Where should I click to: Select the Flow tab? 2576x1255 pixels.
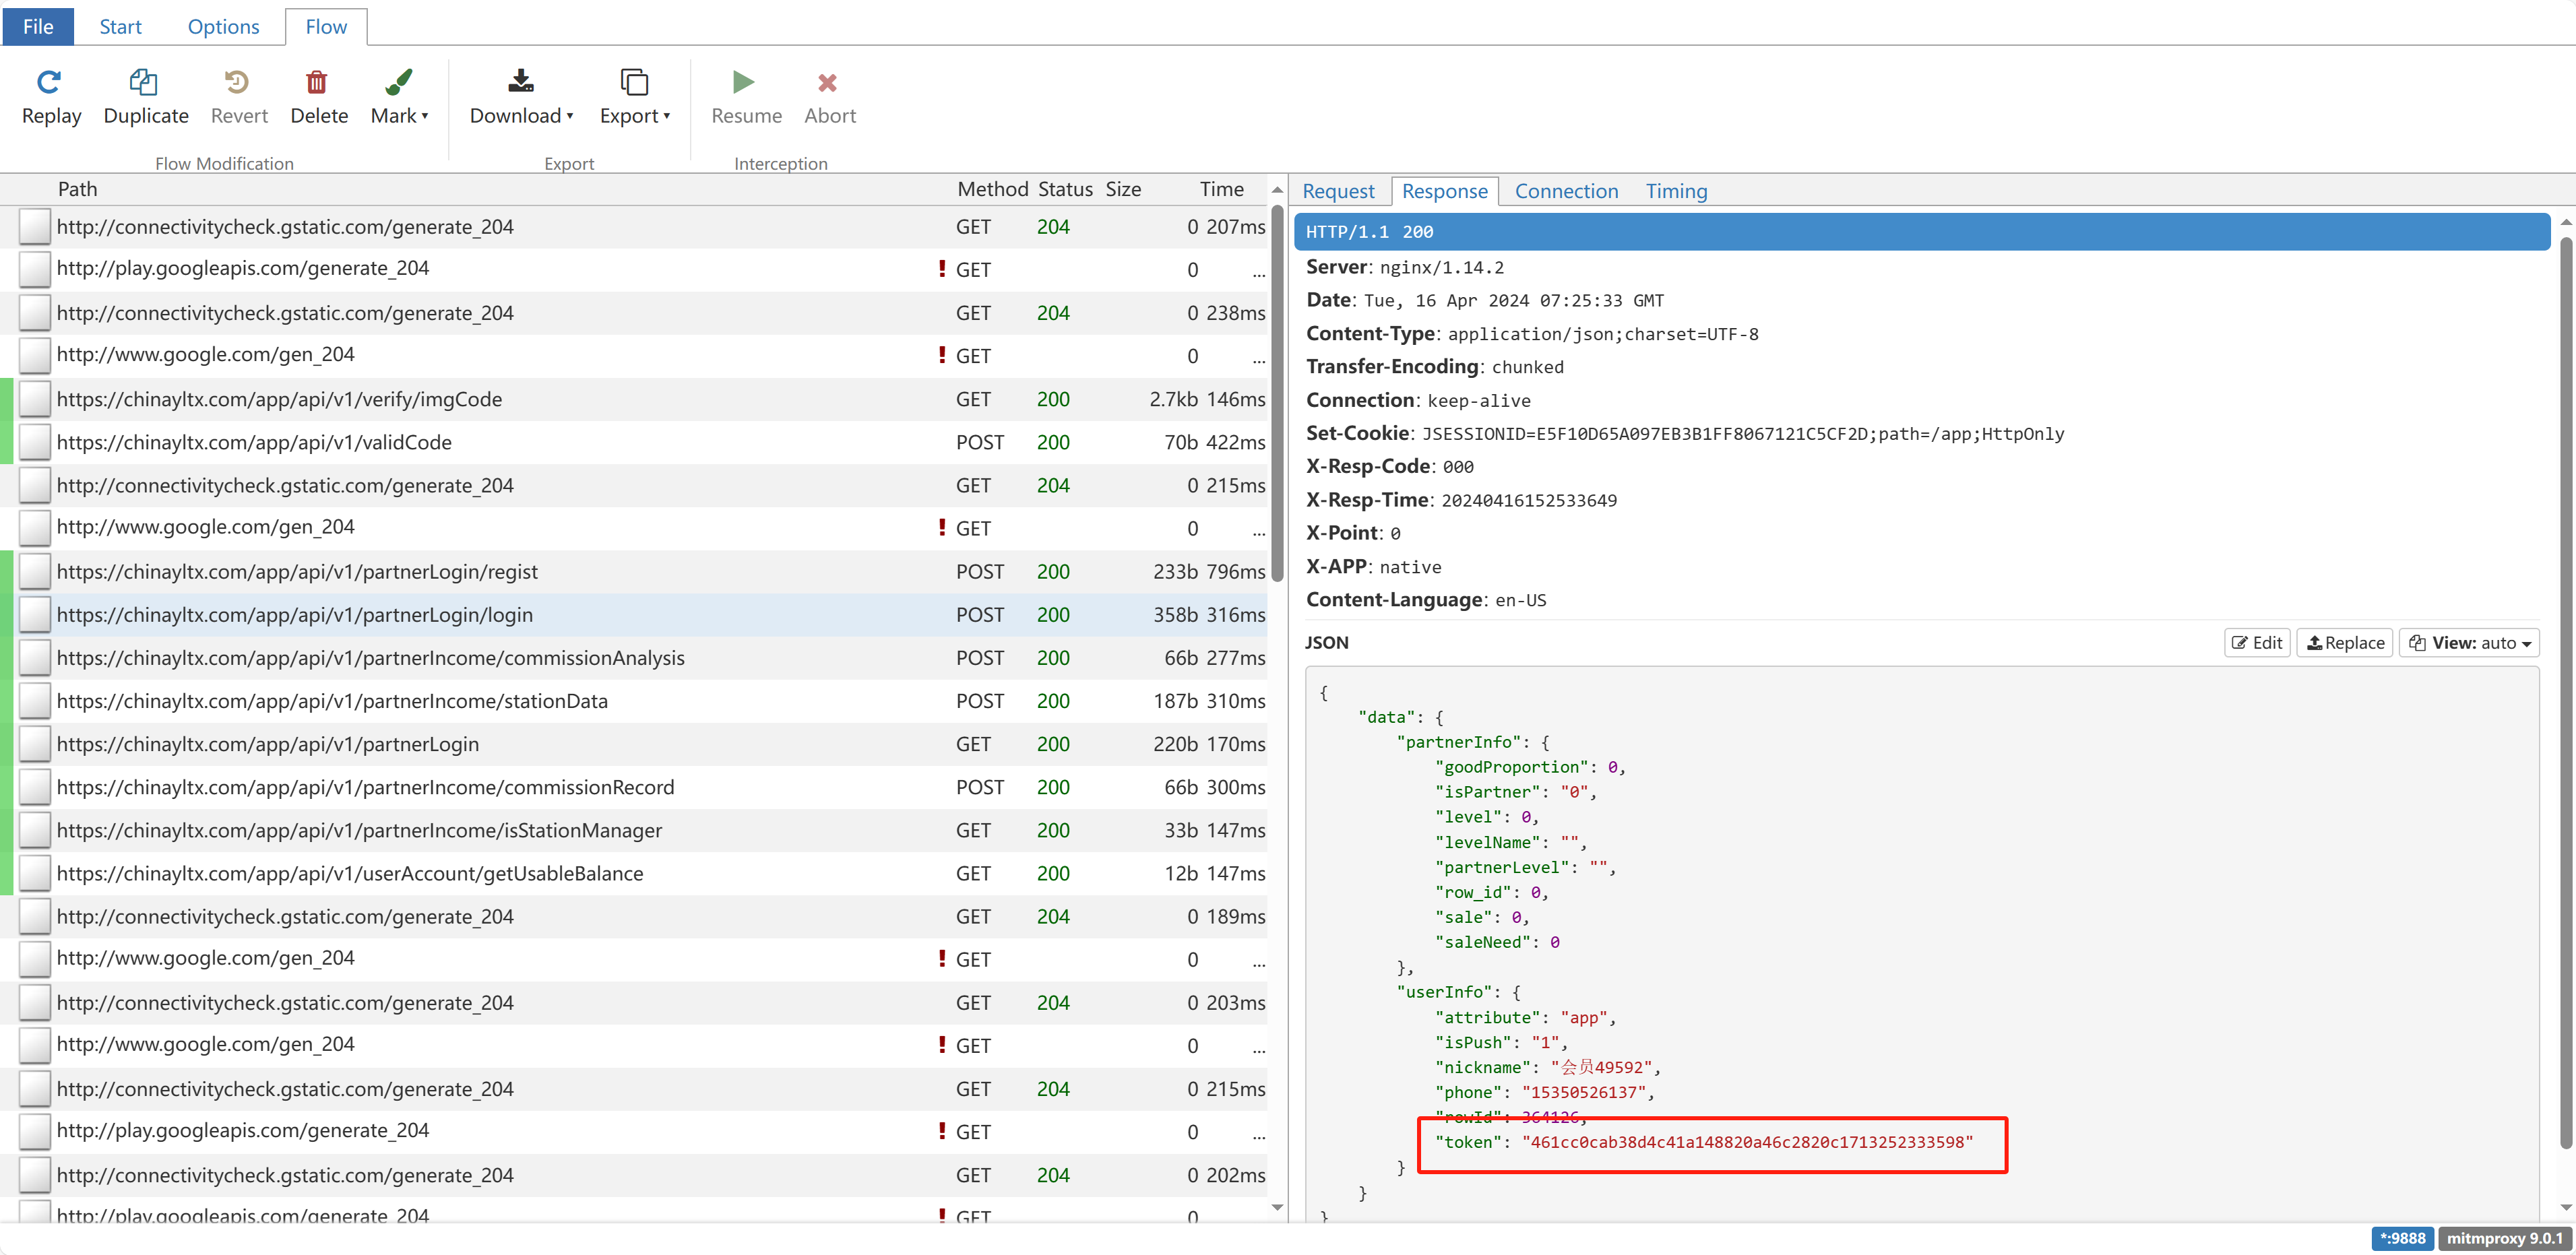coord(326,26)
